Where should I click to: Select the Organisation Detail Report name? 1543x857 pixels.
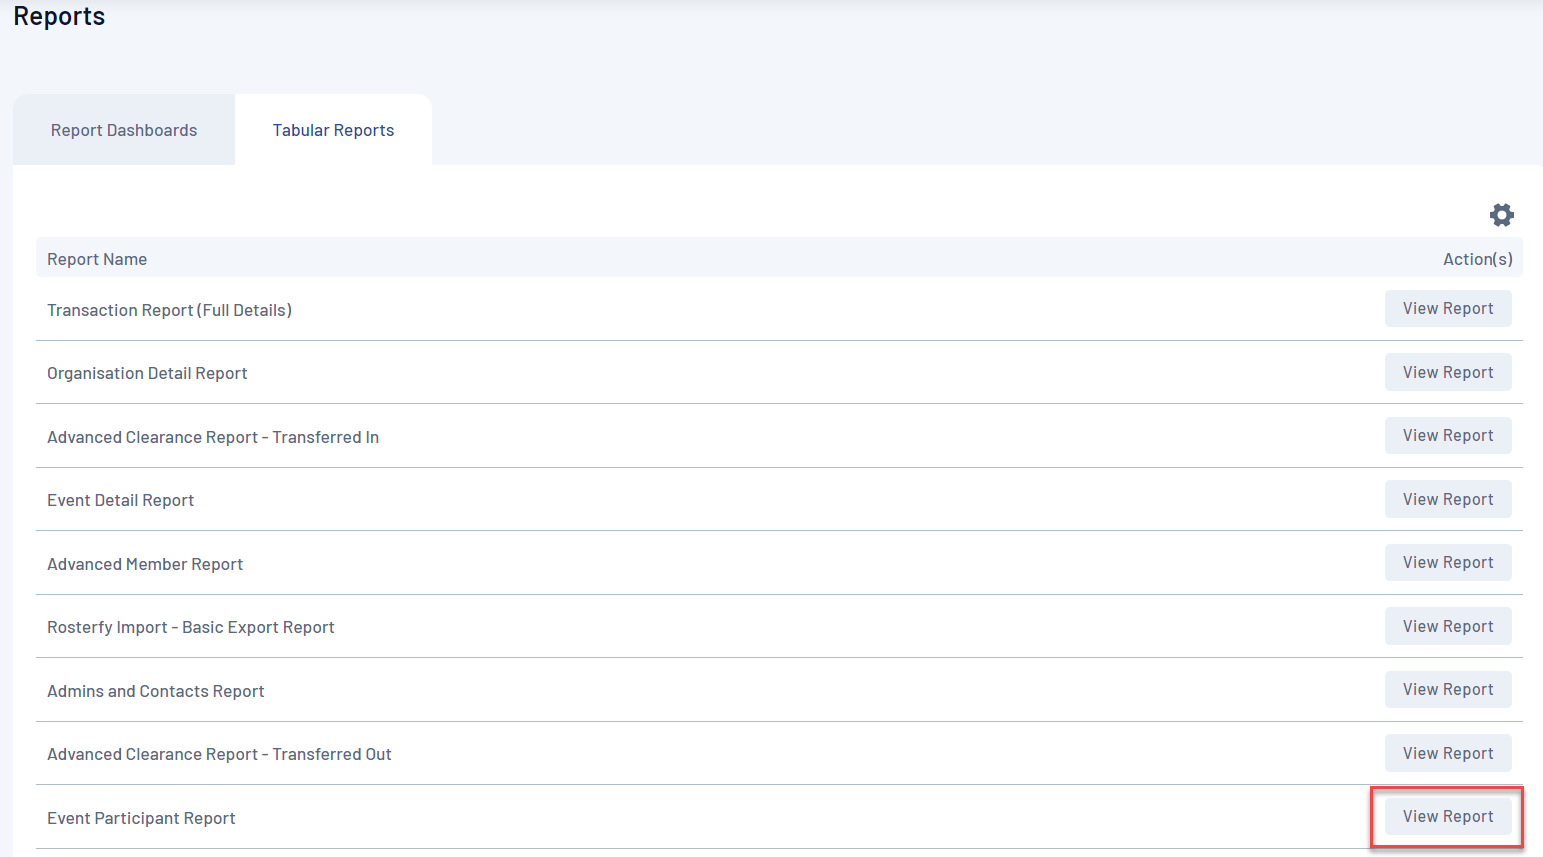point(147,373)
